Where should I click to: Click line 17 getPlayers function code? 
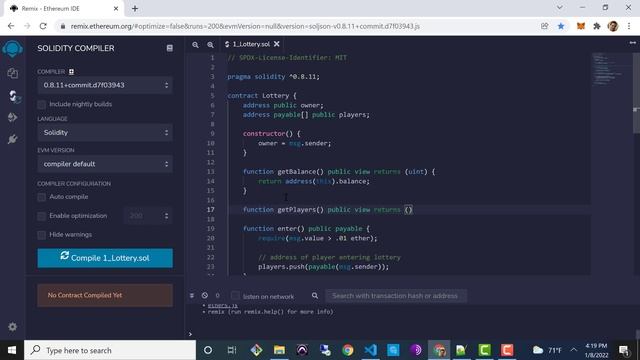point(328,210)
